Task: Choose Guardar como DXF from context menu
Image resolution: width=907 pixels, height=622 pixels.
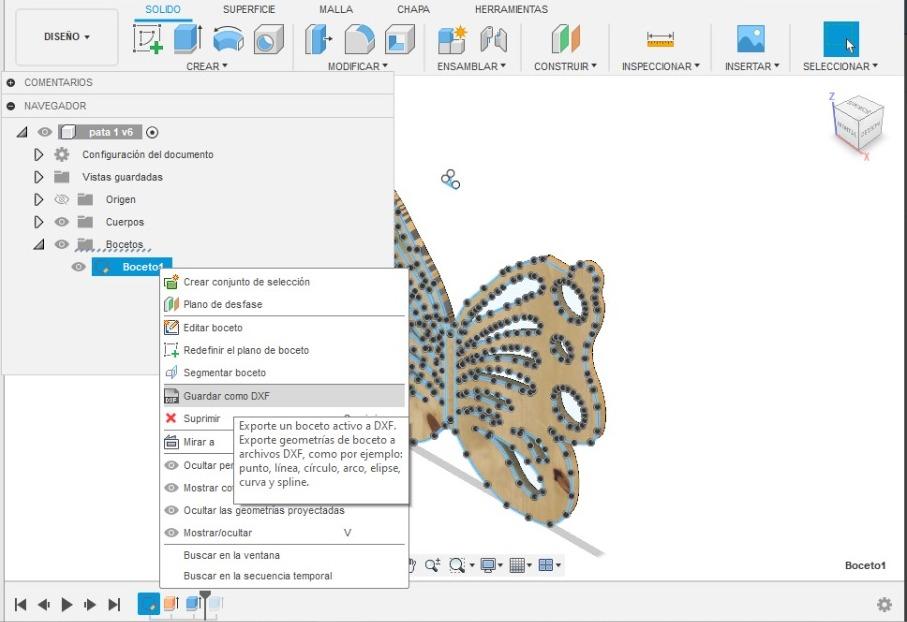Action: tap(284, 396)
